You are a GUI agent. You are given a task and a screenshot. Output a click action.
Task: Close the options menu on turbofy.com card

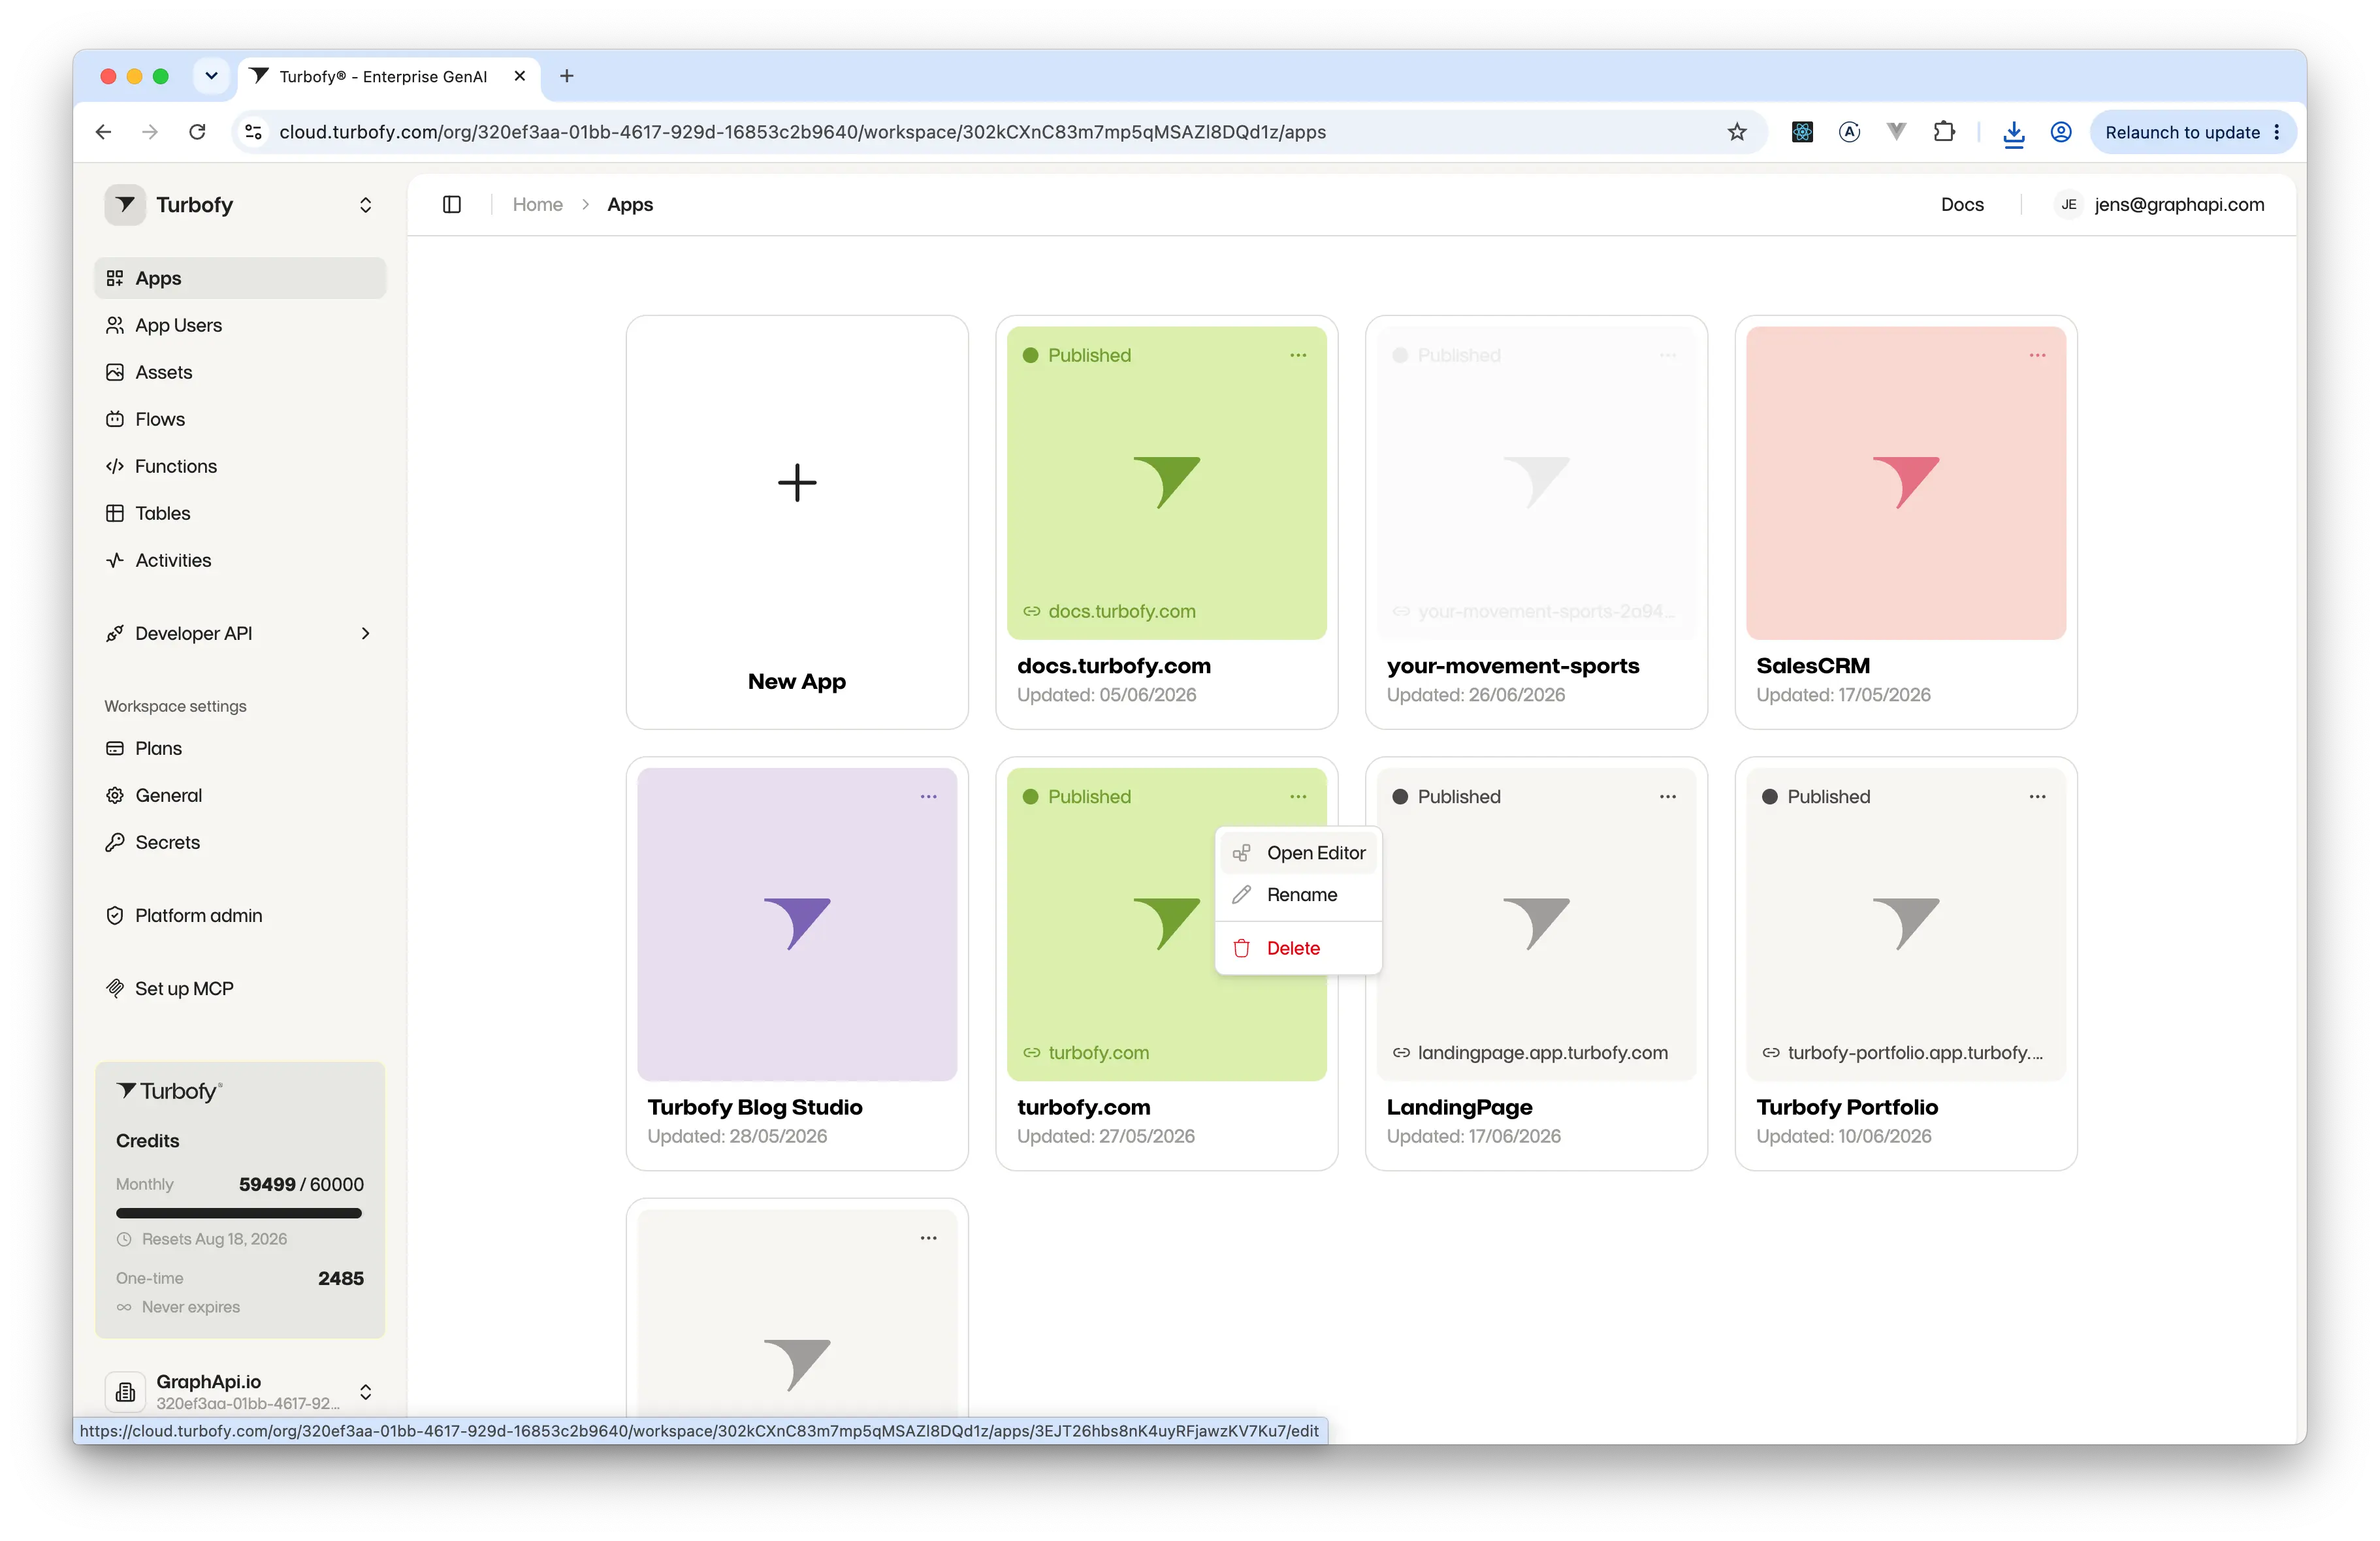click(x=1298, y=796)
